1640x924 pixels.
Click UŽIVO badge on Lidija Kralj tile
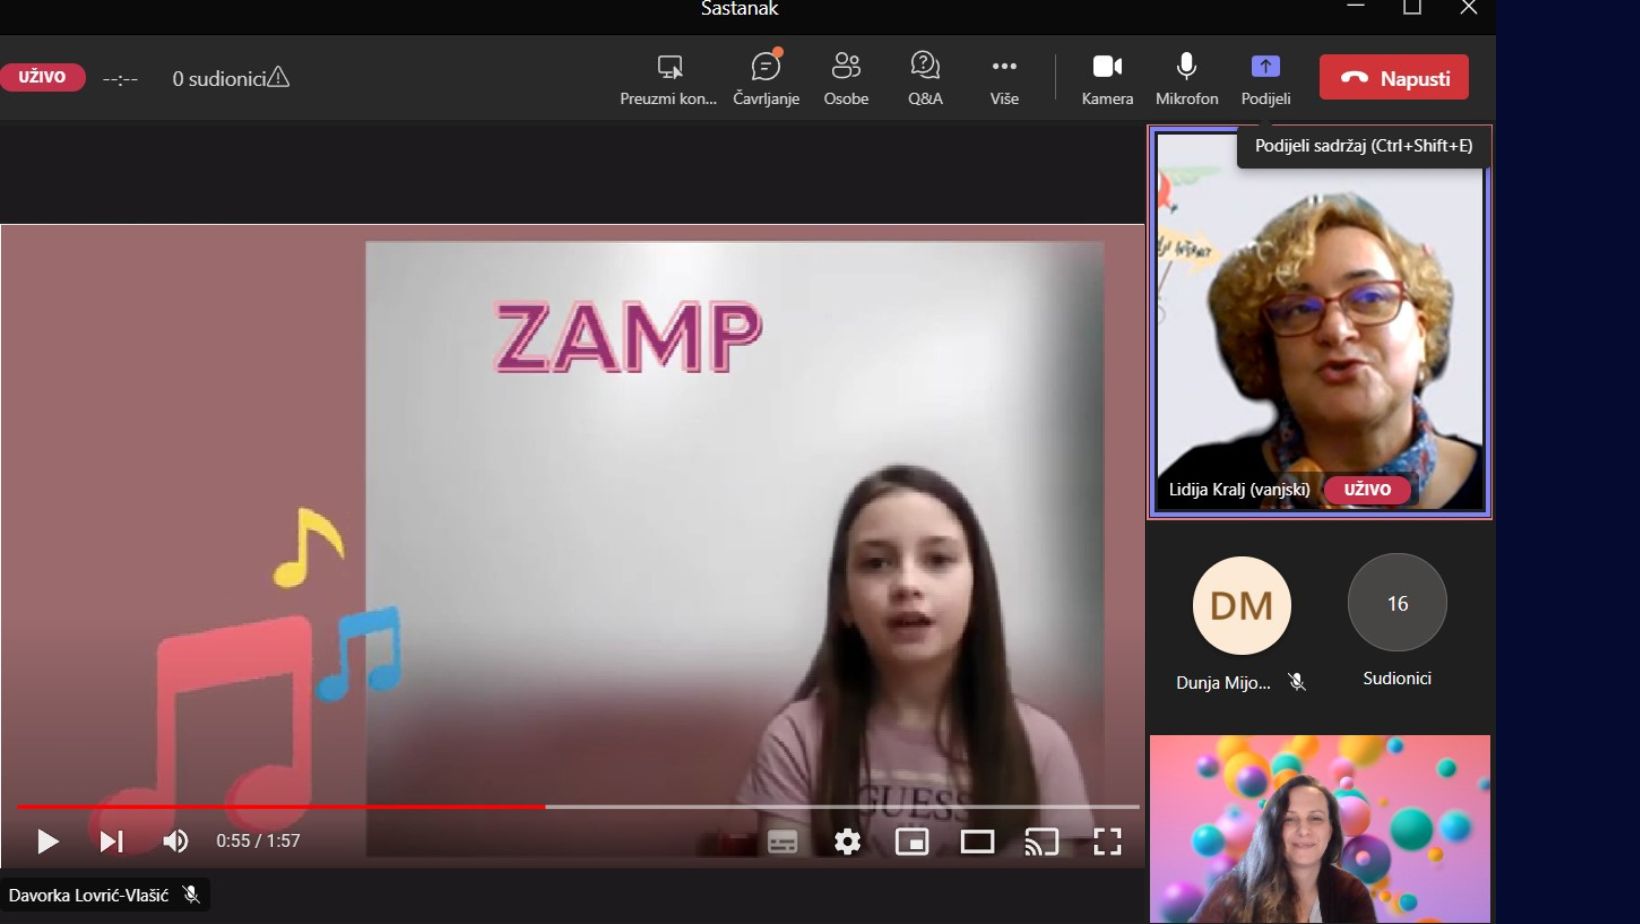click(x=1367, y=490)
